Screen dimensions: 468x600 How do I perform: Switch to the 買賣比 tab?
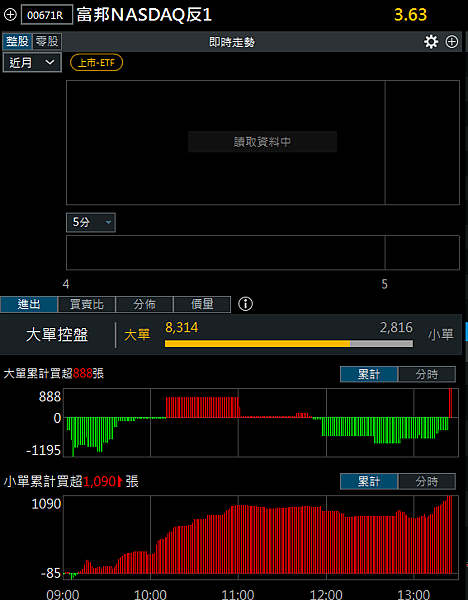[x=87, y=305]
